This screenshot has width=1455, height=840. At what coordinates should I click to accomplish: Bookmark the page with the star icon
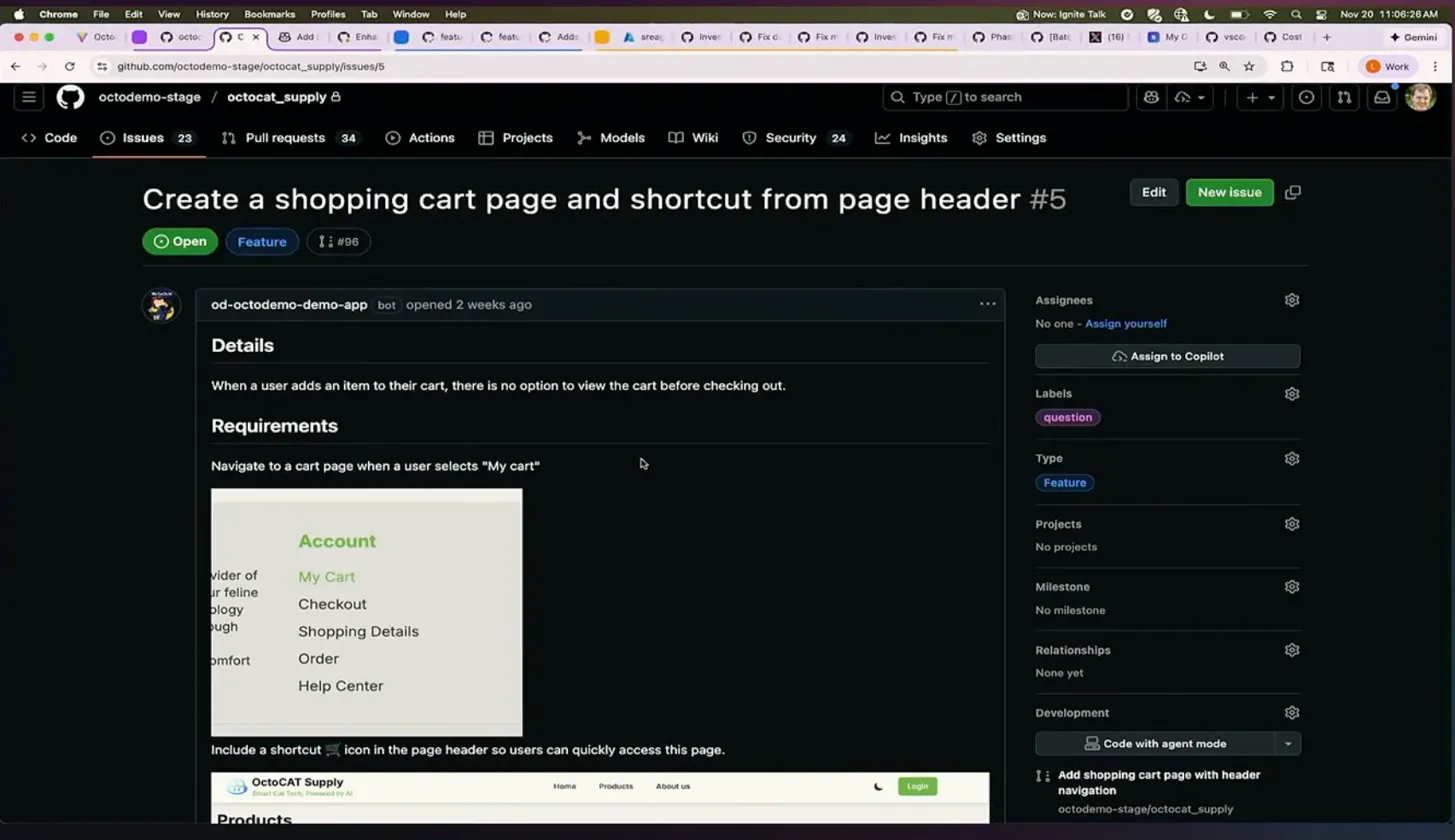tap(1249, 66)
